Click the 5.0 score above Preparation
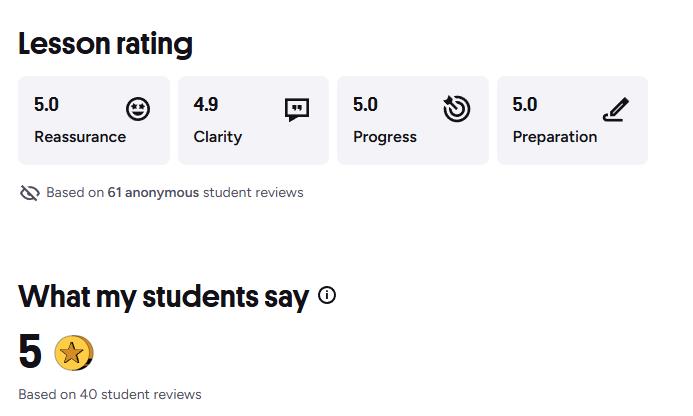The height and width of the screenshot is (416, 693). [525, 104]
